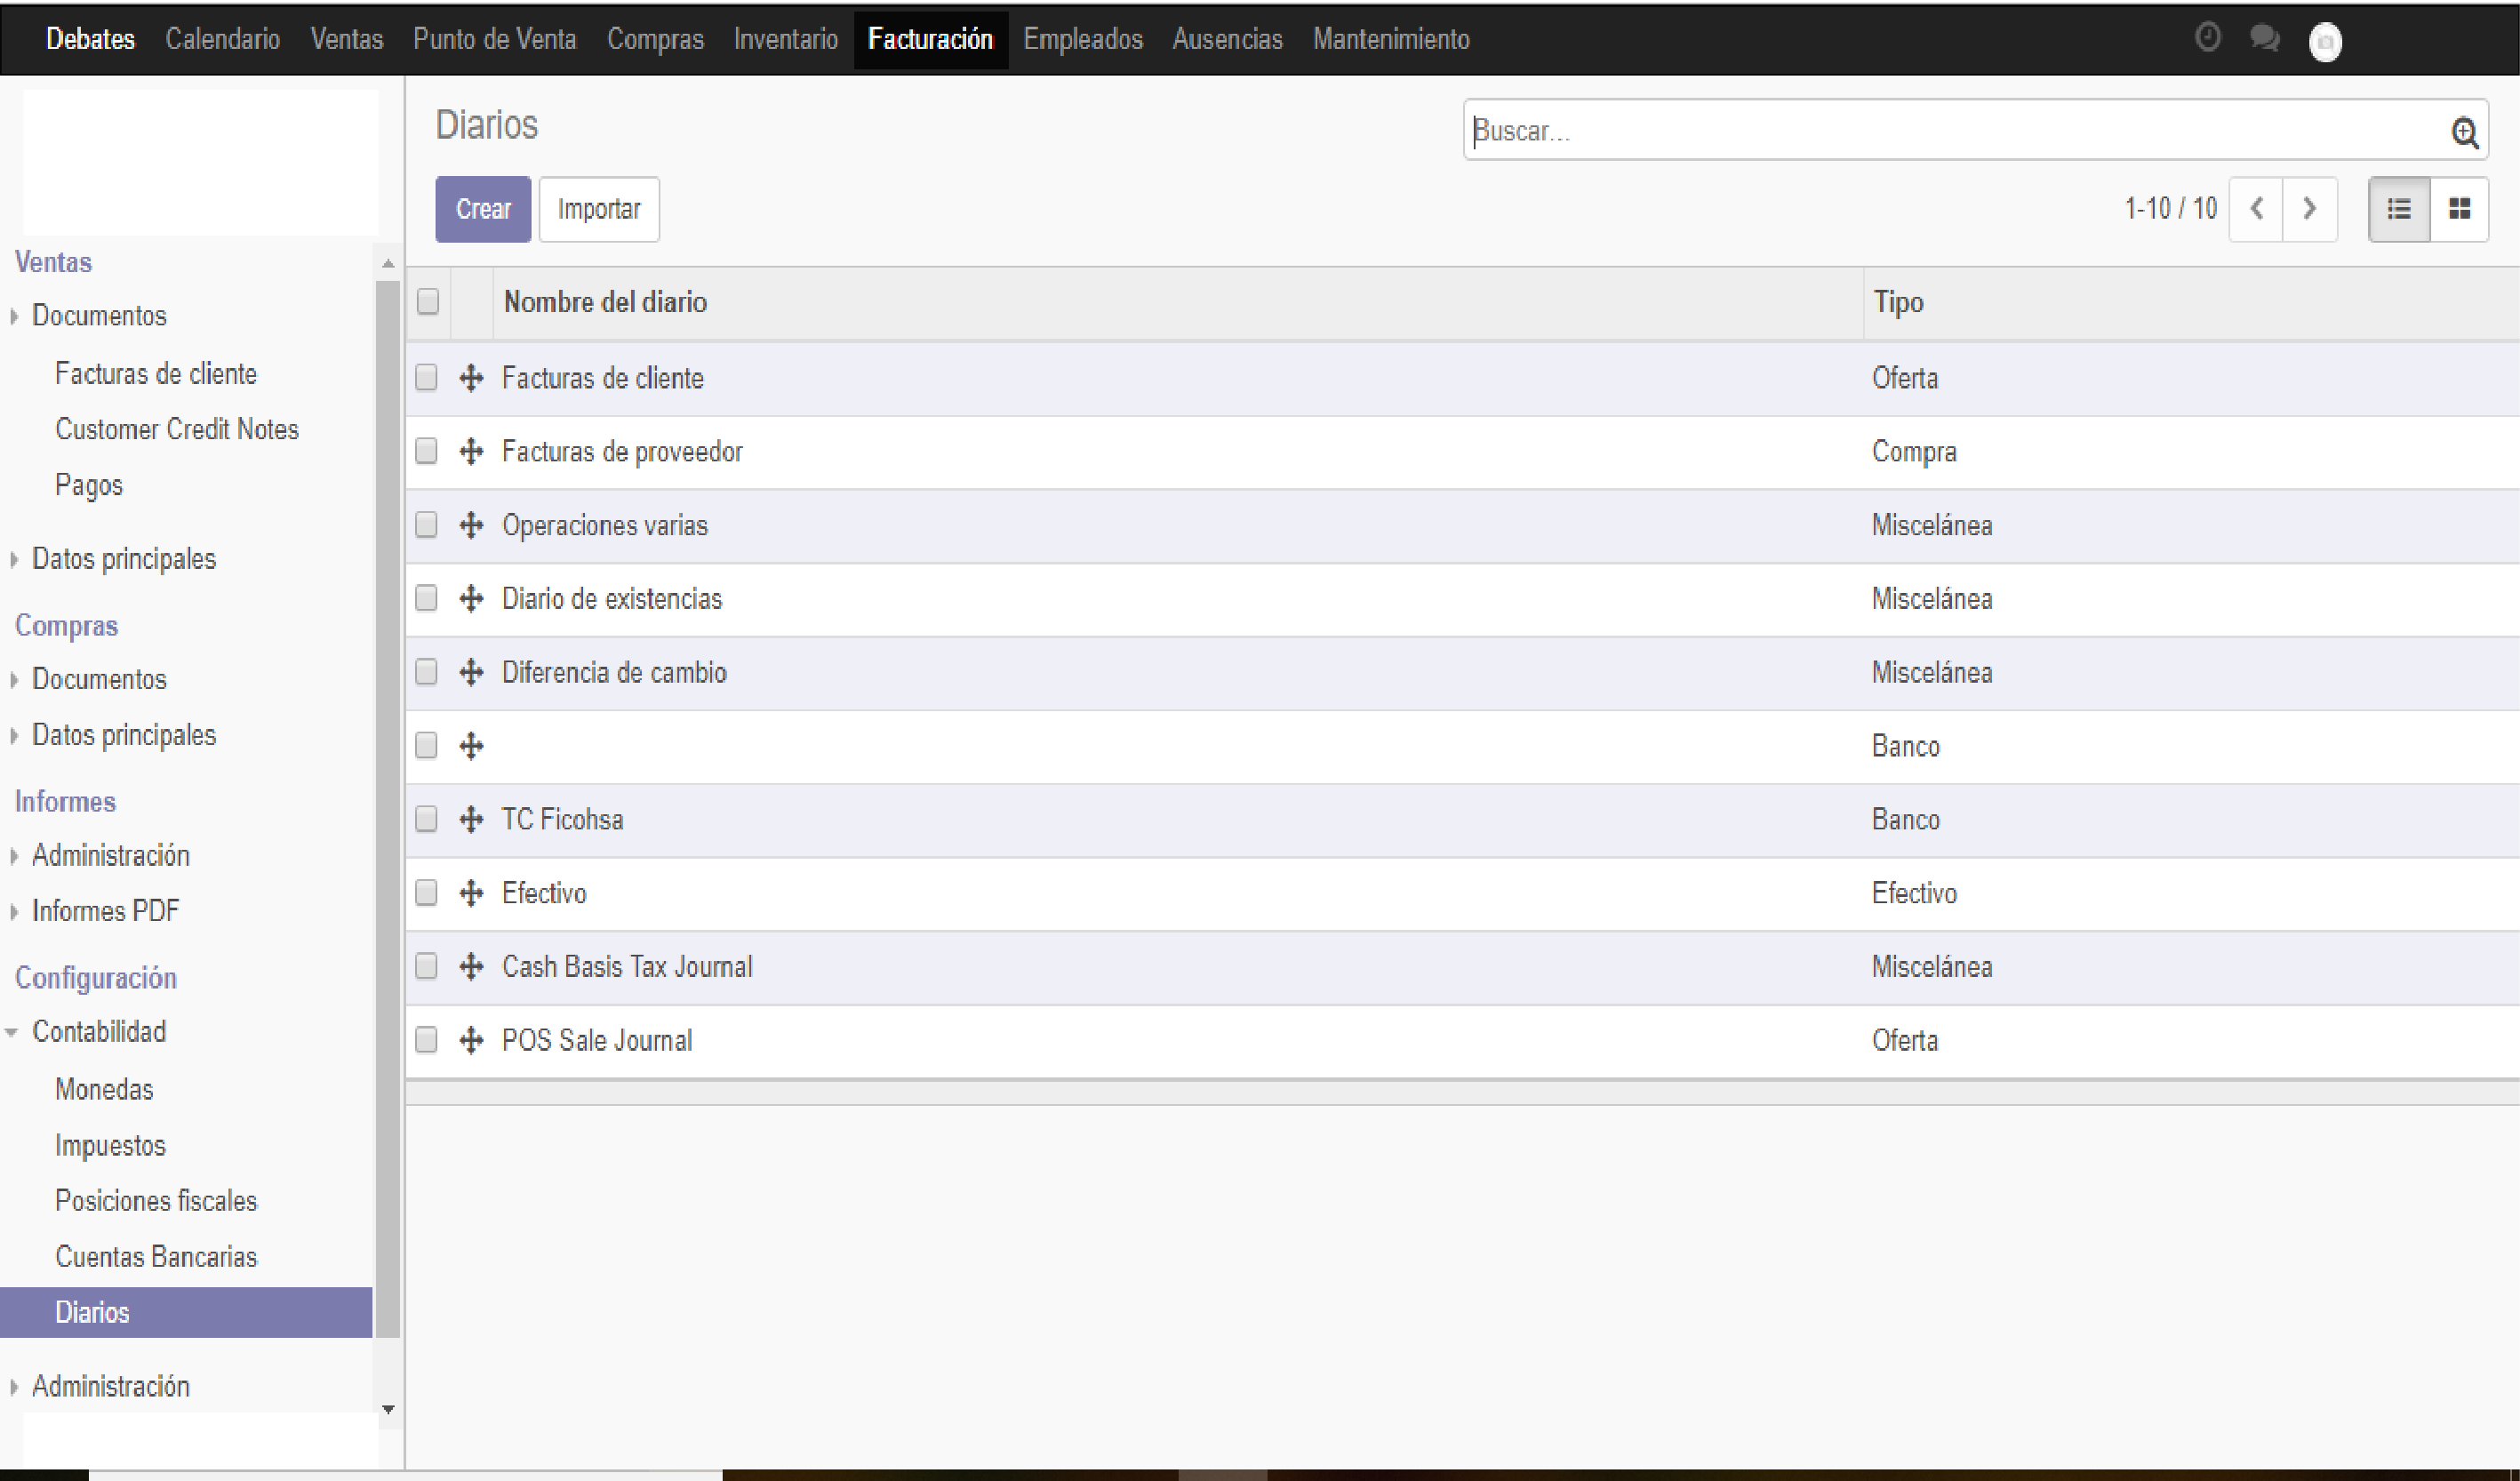The width and height of the screenshot is (2520, 1481).
Task: Click sidebar scrollbar up arrow
Action: (388, 264)
